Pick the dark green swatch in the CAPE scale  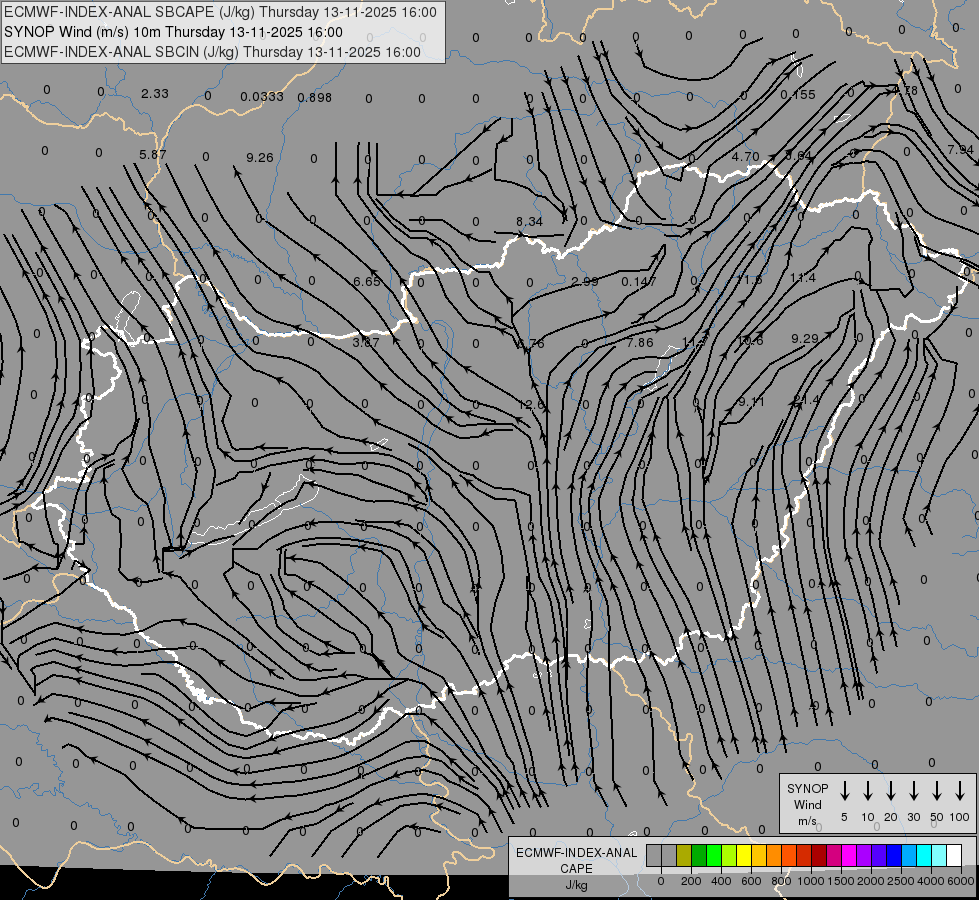[699, 856]
